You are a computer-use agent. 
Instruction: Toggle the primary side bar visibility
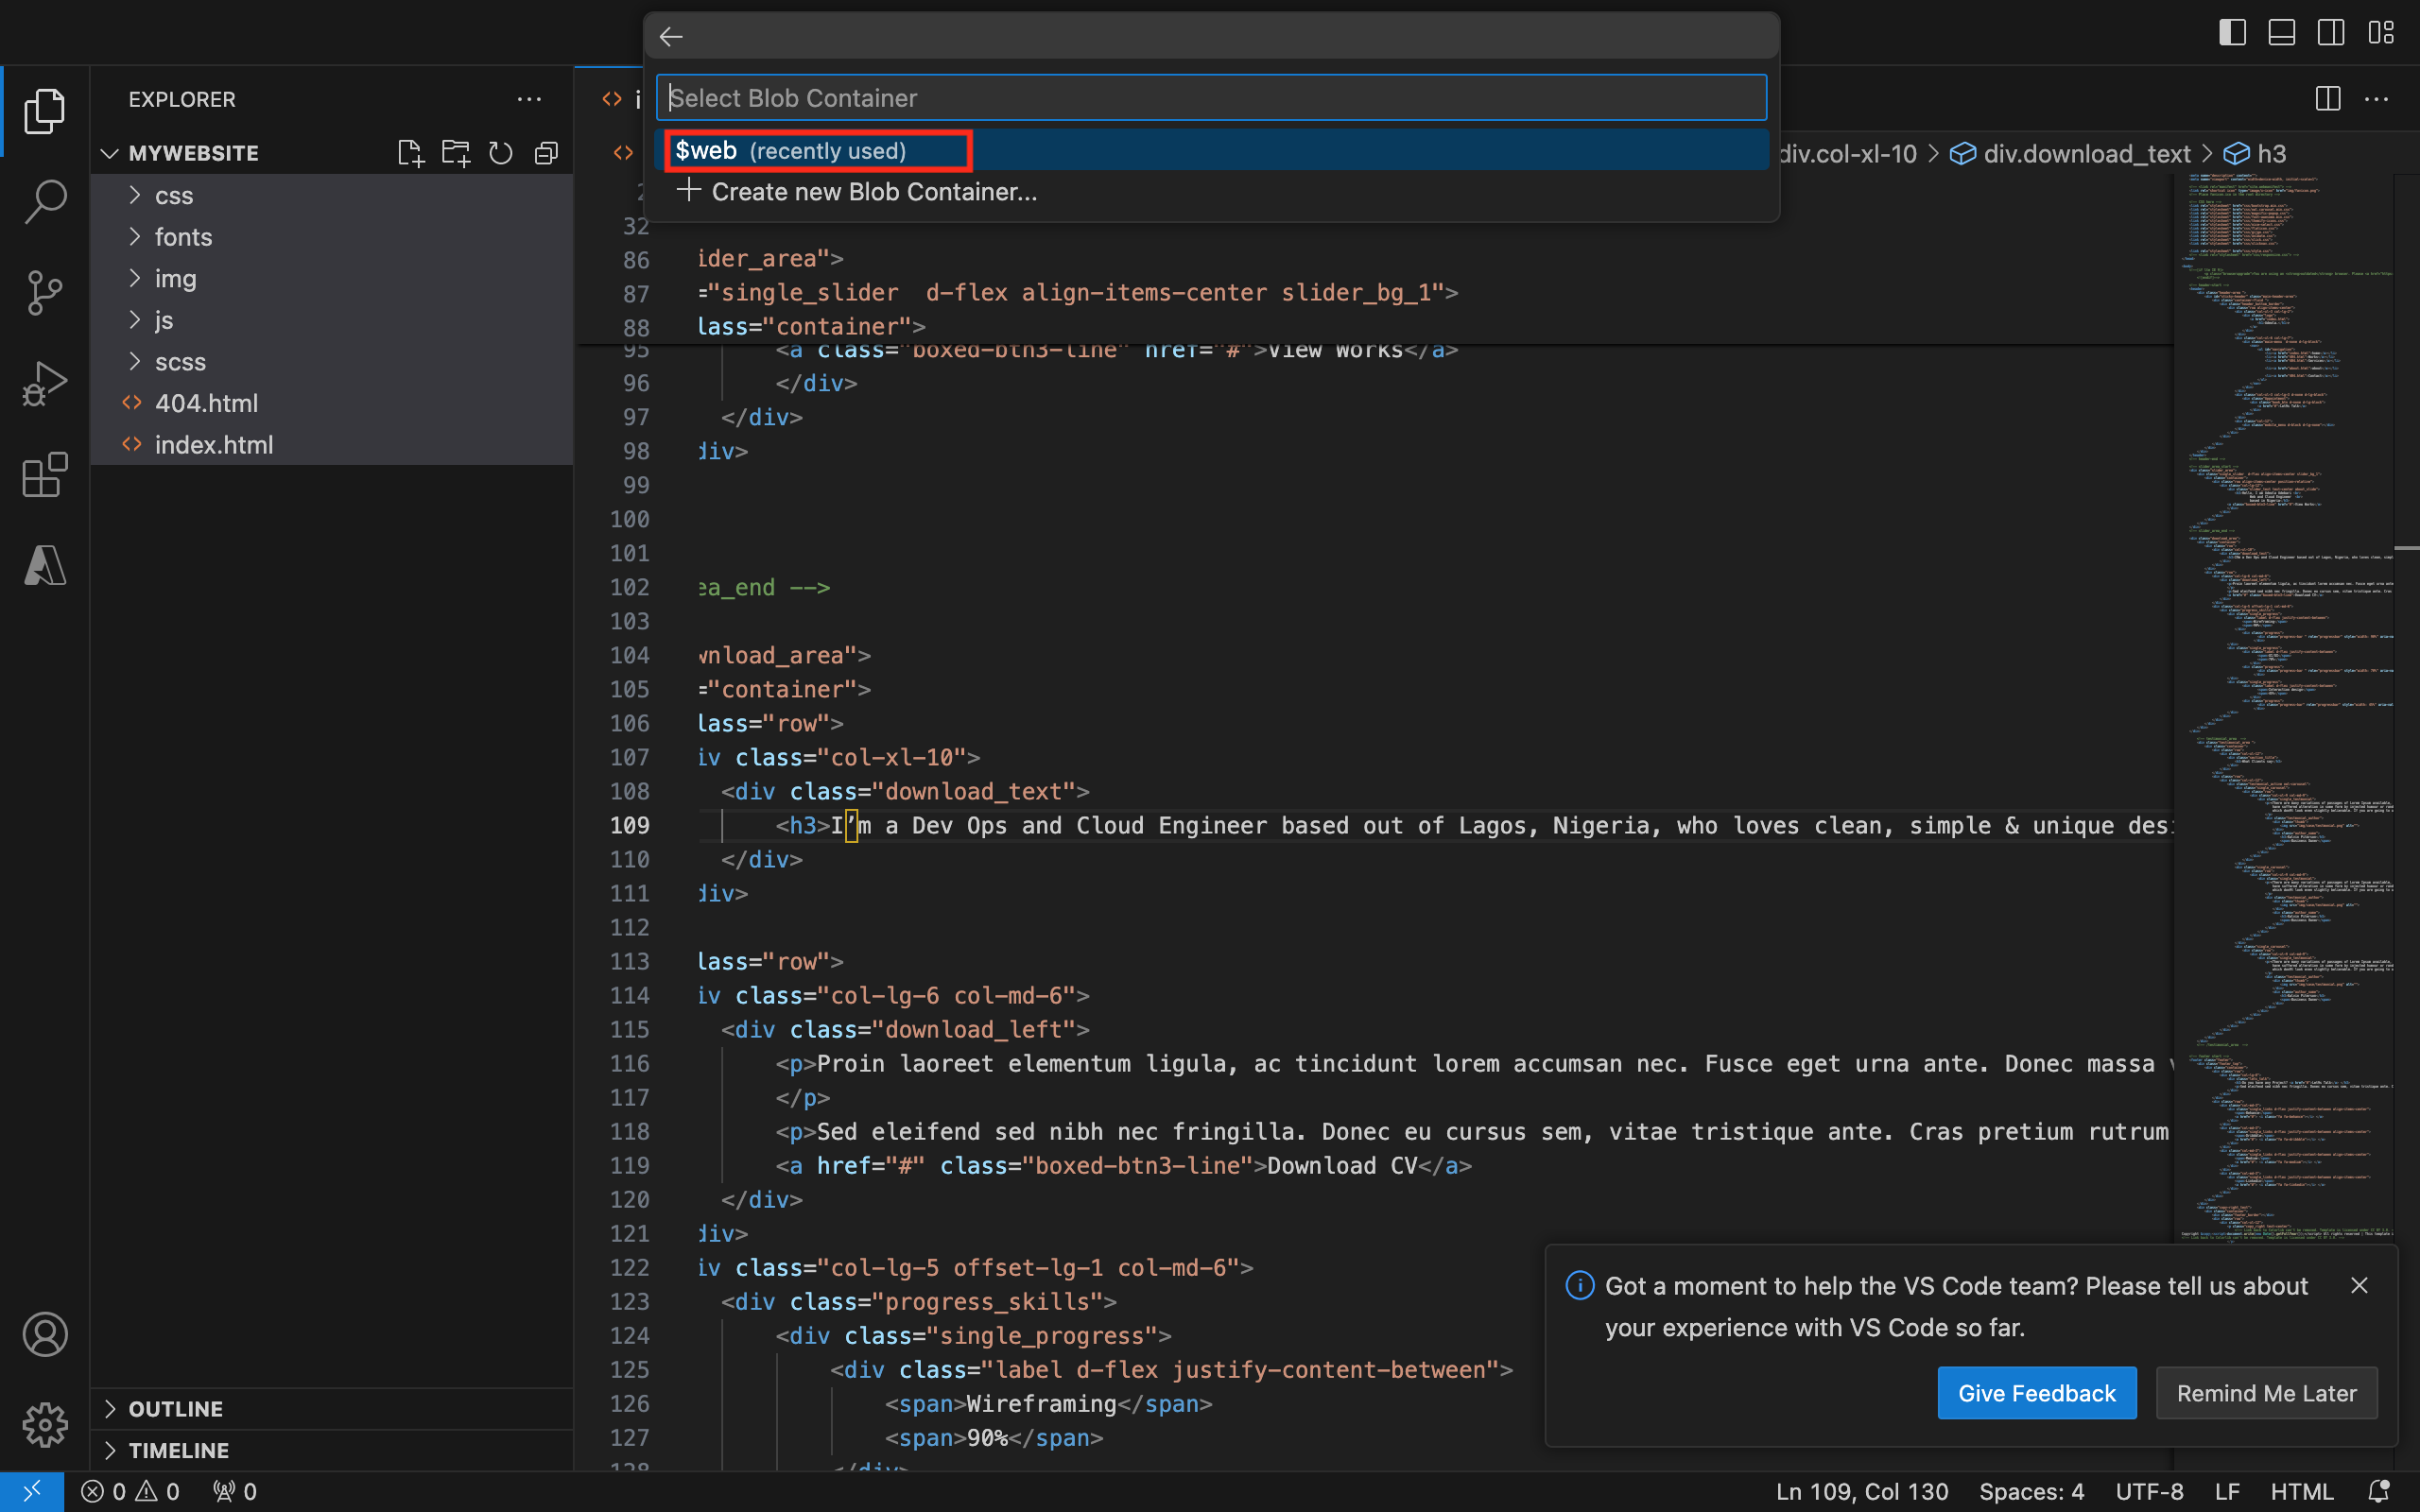(2232, 32)
